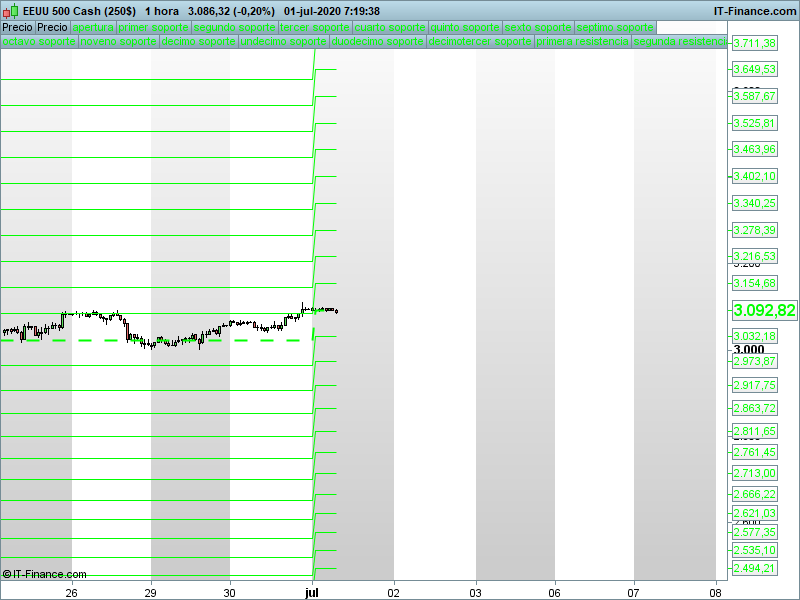Select the 'primer soporte' label
The image size is (800, 600).
(154, 28)
